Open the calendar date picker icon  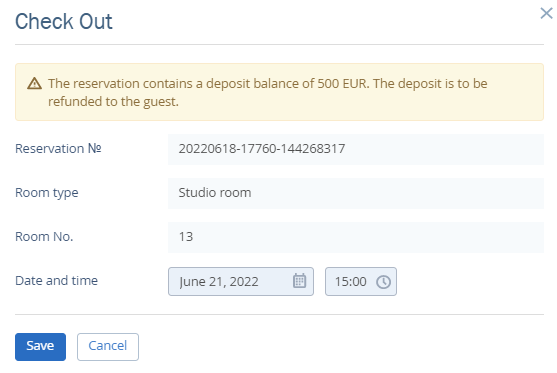point(299,281)
